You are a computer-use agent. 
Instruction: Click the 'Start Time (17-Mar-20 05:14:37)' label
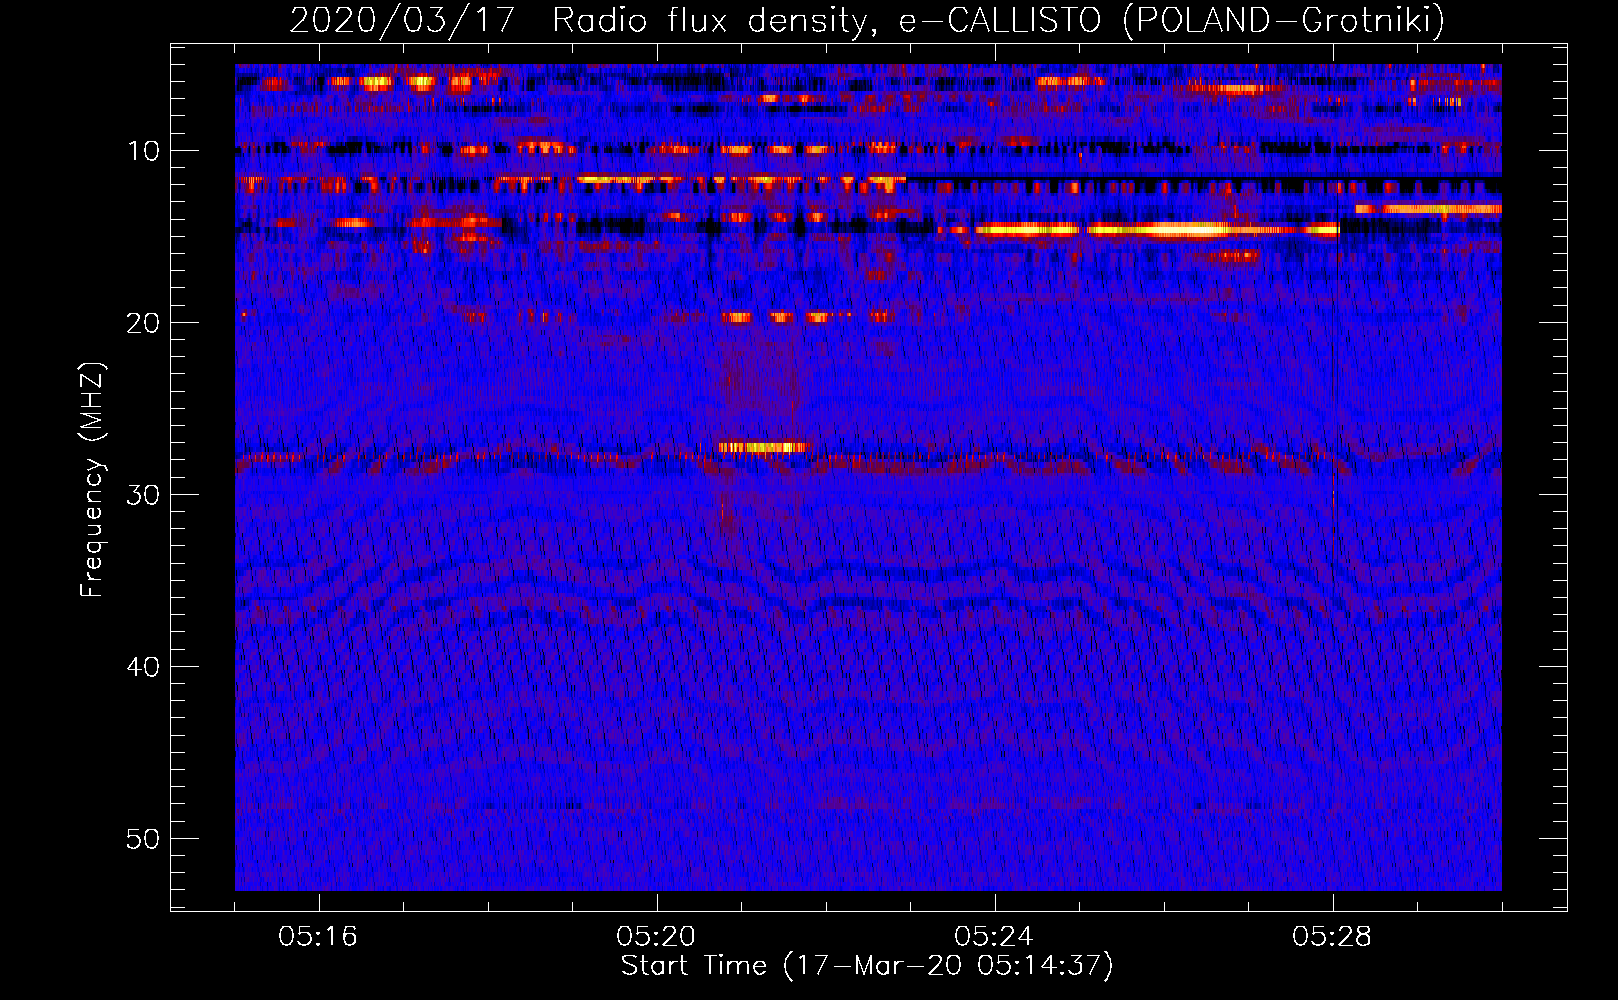tap(867, 966)
